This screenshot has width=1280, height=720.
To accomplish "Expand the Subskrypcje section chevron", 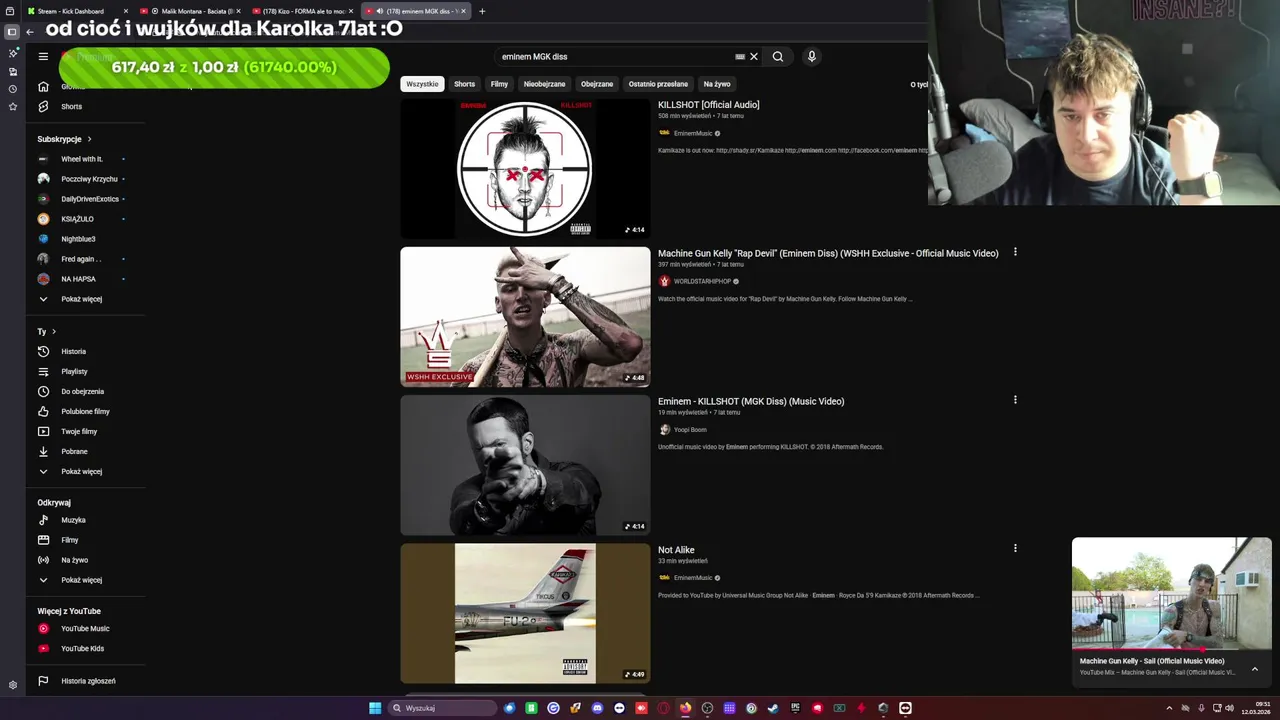I will (89, 139).
